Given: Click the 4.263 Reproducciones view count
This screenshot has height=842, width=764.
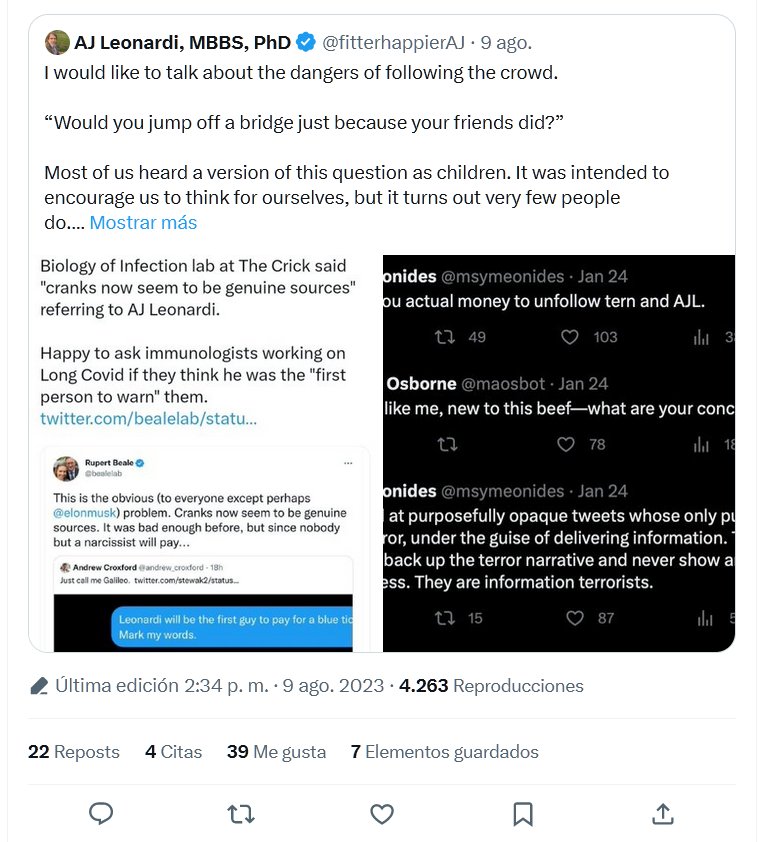Looking at the screenshot, I should pos(491,686).
